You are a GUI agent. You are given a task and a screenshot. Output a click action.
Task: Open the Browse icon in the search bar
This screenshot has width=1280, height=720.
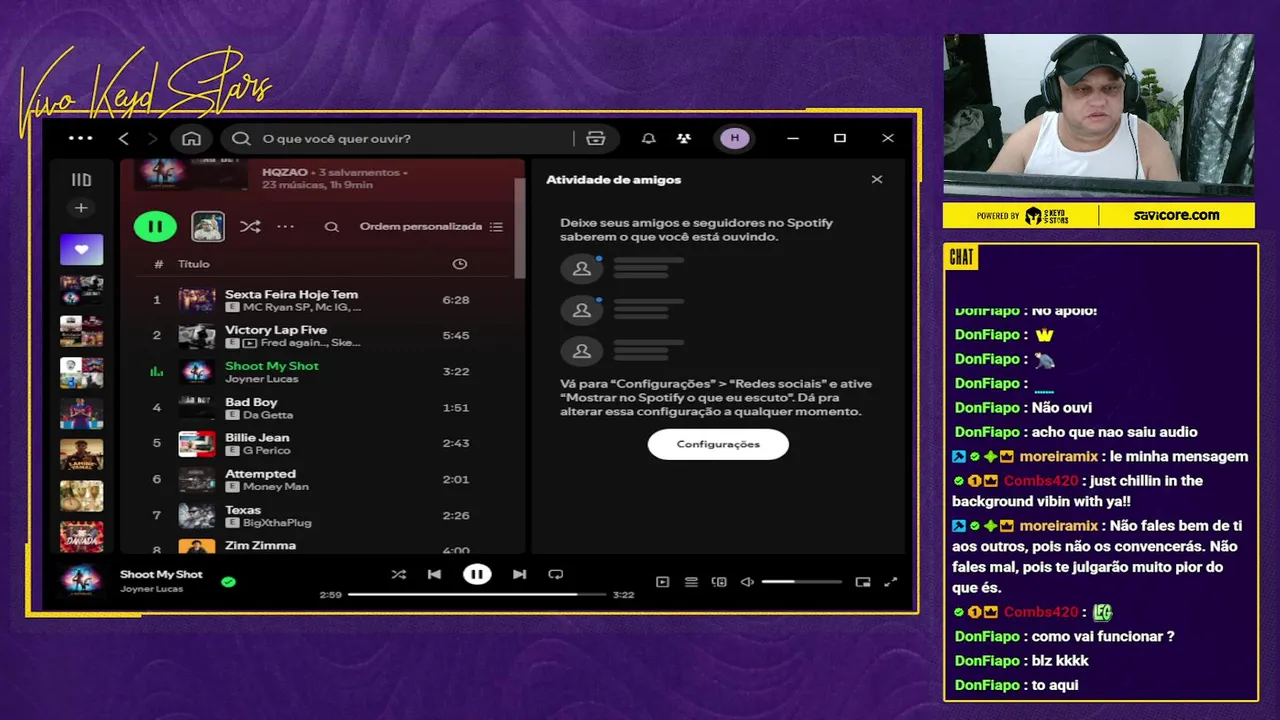596,138
